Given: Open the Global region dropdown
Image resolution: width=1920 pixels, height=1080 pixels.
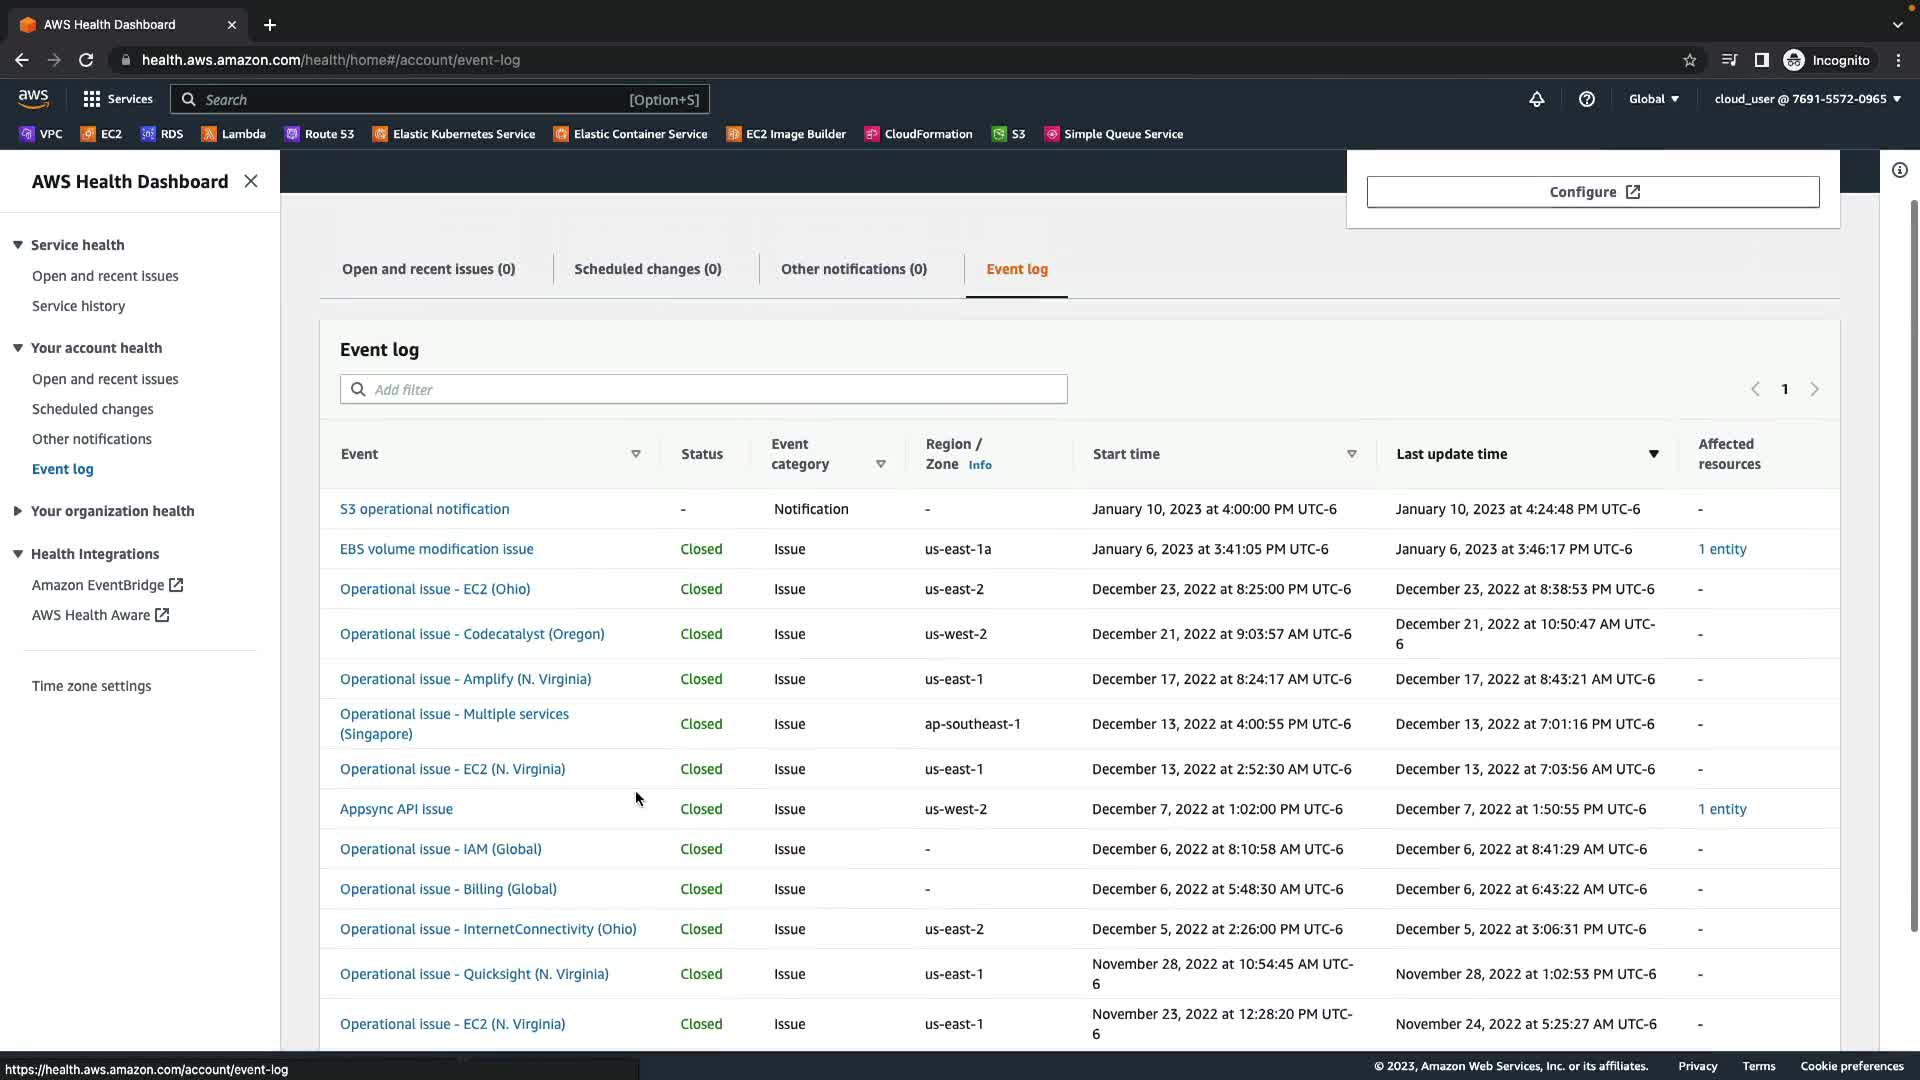Looking at the screenshot, I should click(x=1653, y=99).
